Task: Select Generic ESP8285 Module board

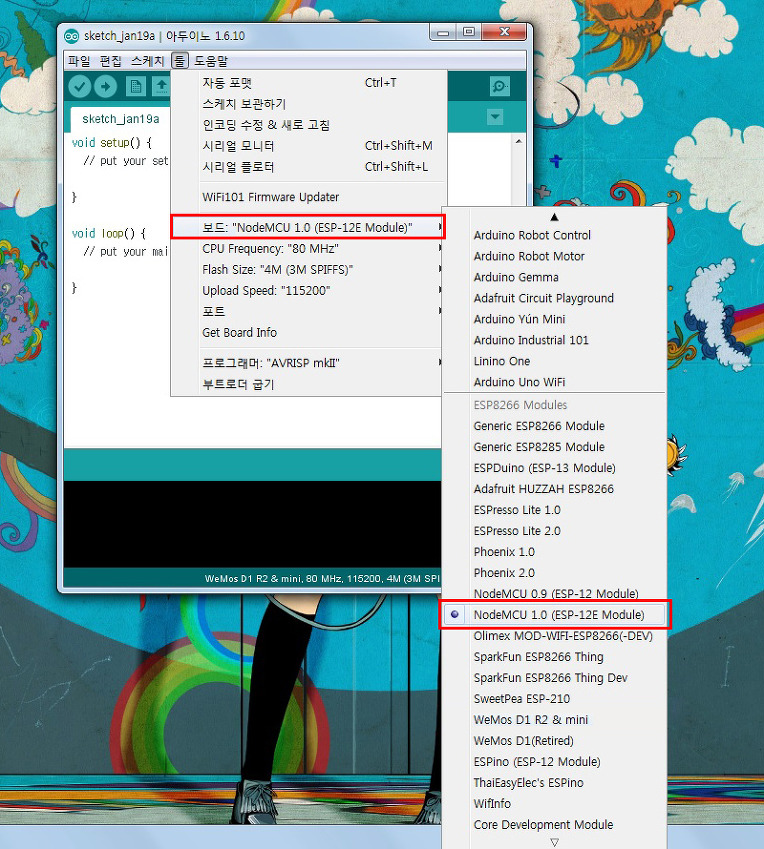Action: coord(554,447)
